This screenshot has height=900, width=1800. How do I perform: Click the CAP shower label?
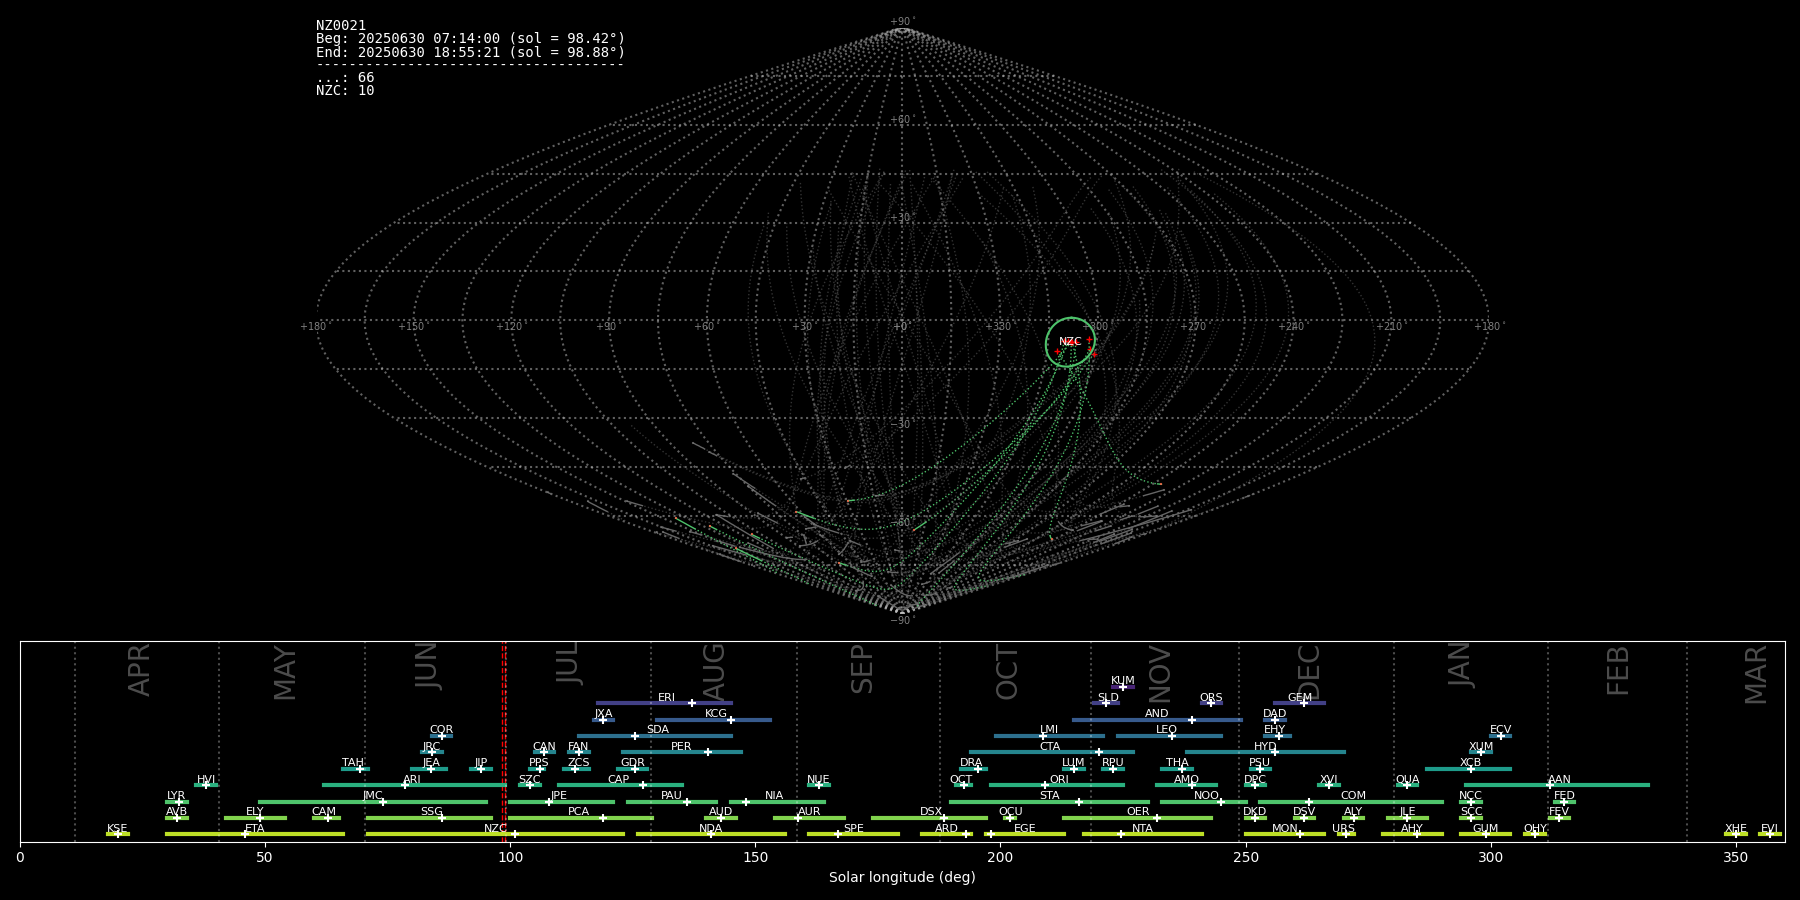tap(619, 779)
